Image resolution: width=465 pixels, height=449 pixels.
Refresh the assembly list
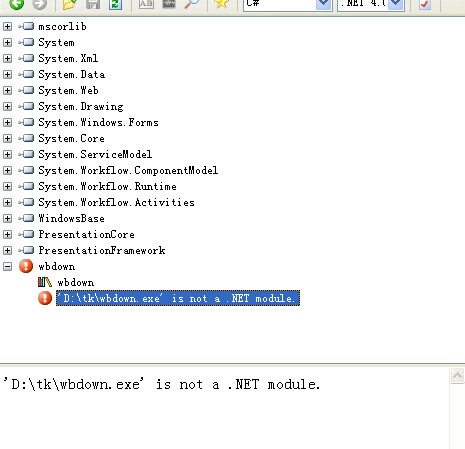pyautogui.click(x=115, y=4)
